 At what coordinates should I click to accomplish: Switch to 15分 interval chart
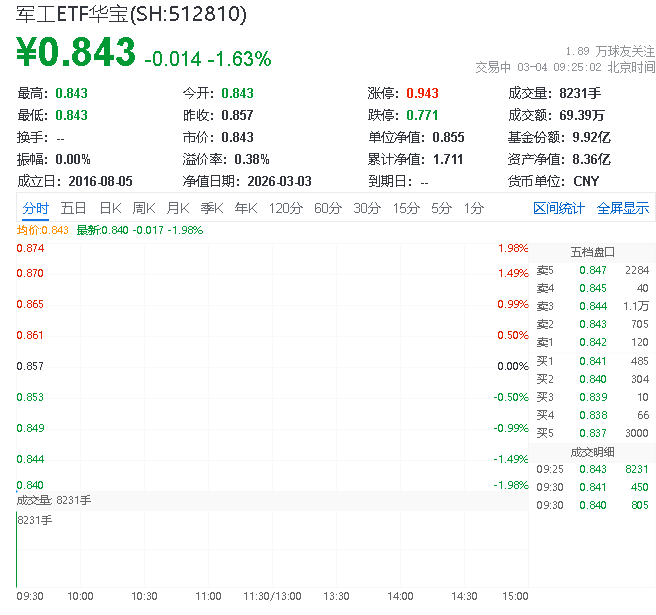click(x=405, y=208)
